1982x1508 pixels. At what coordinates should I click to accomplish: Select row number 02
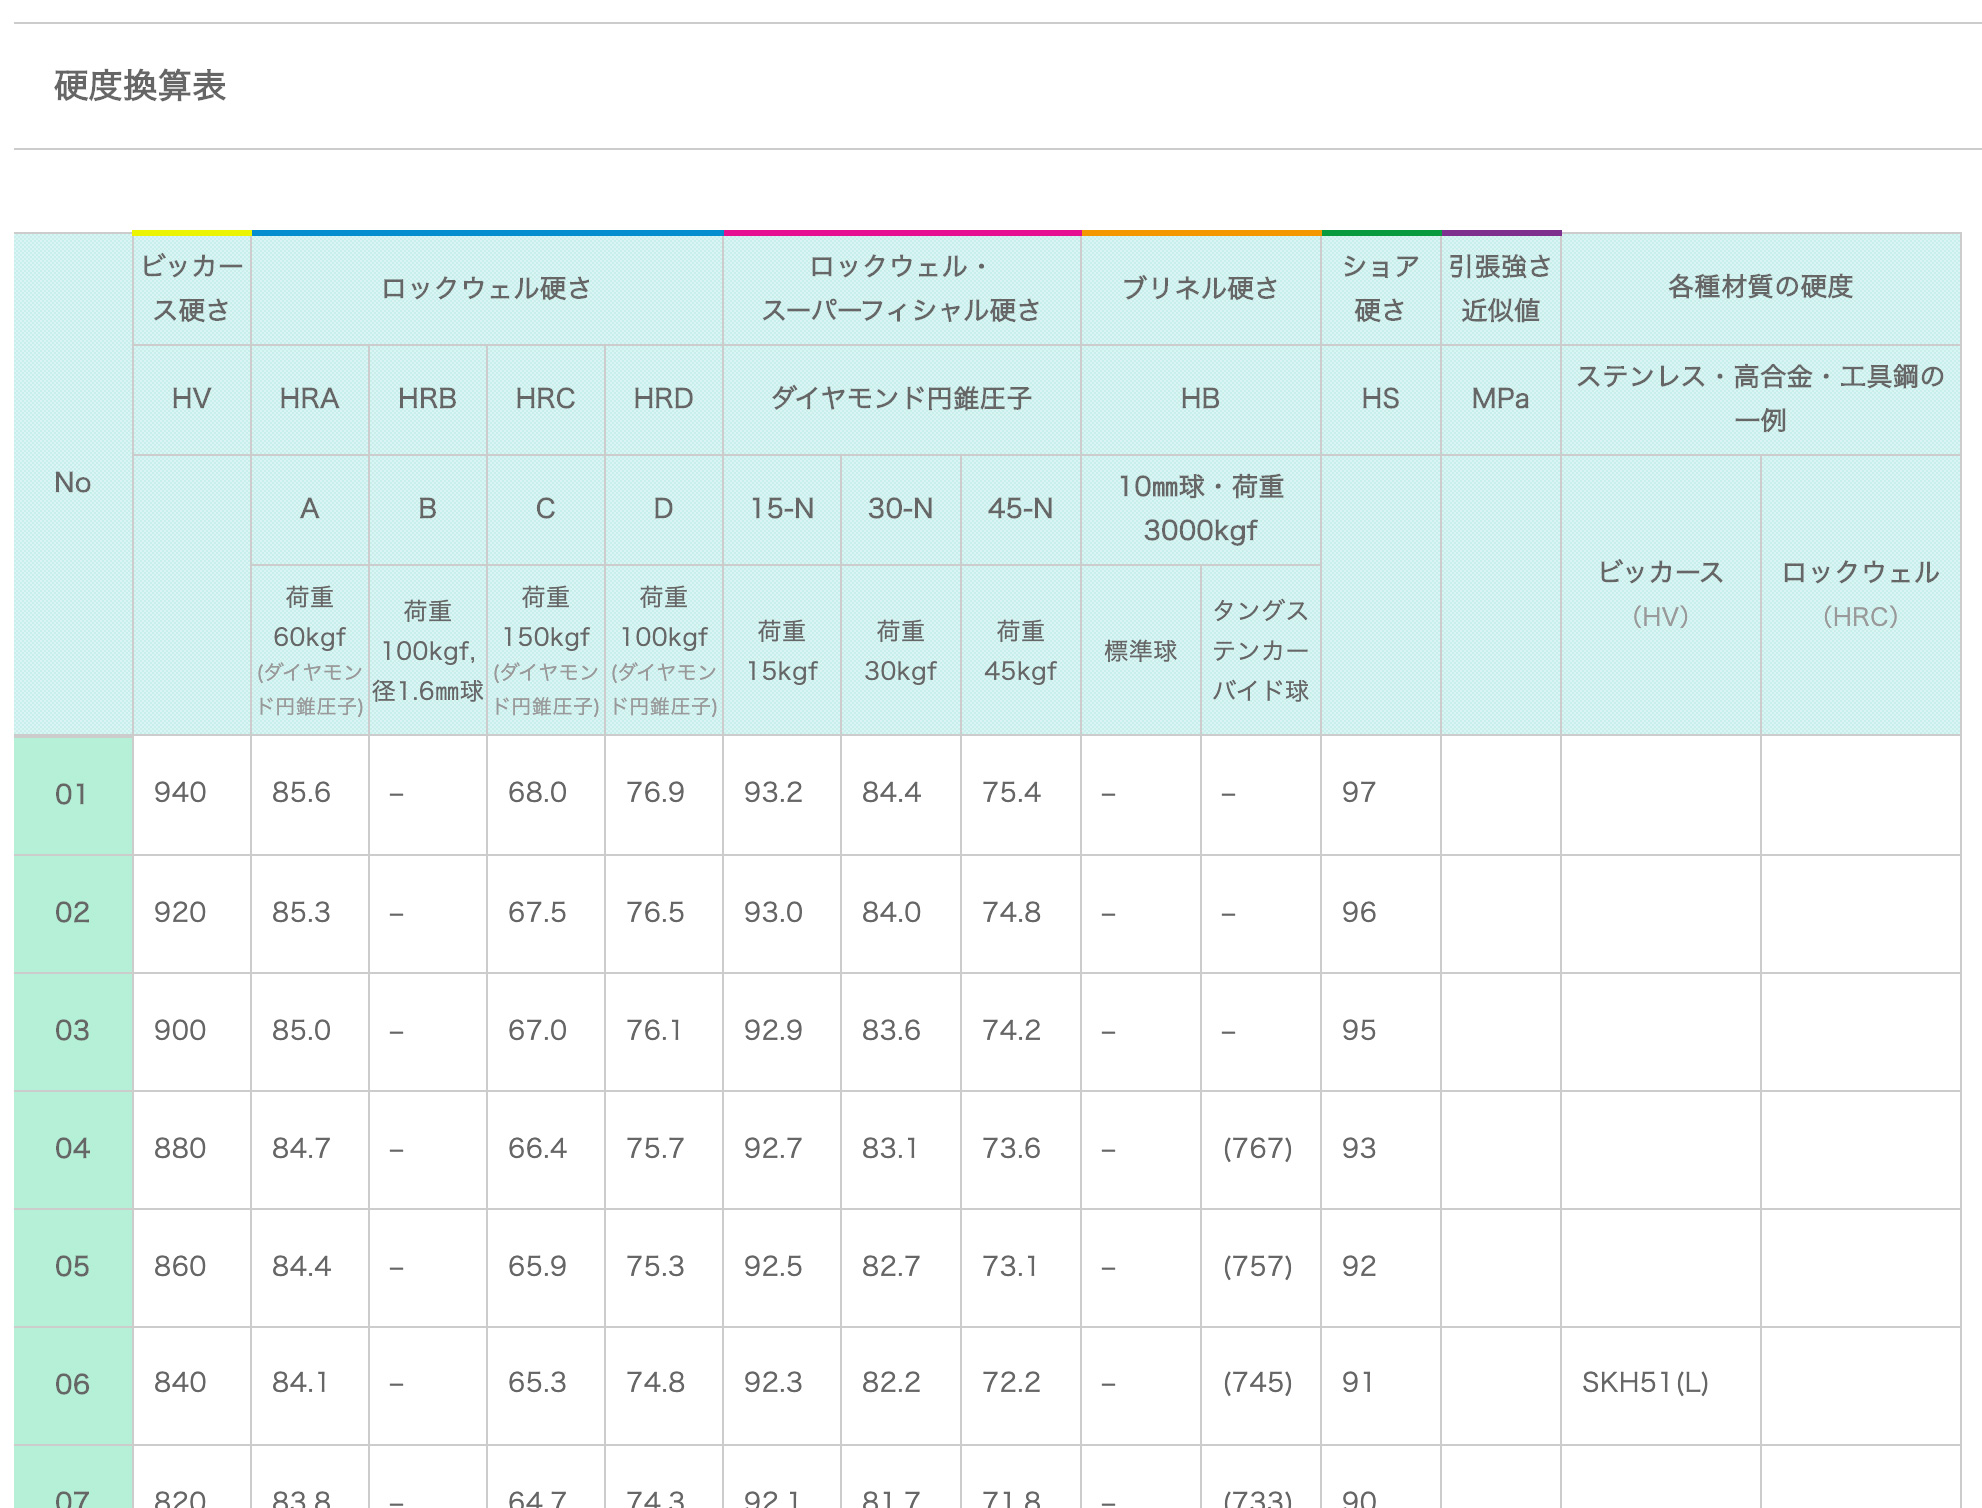pos(72,913)
